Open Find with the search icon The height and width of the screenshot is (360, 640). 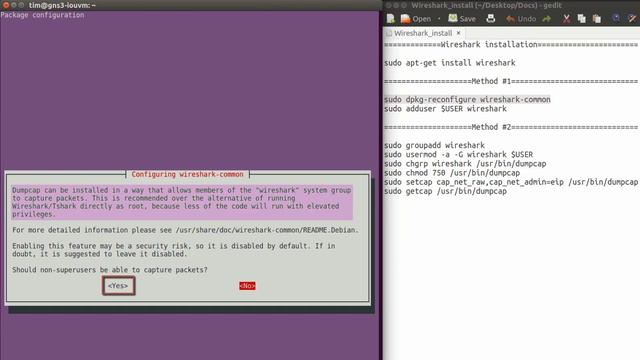pos(616,18)
